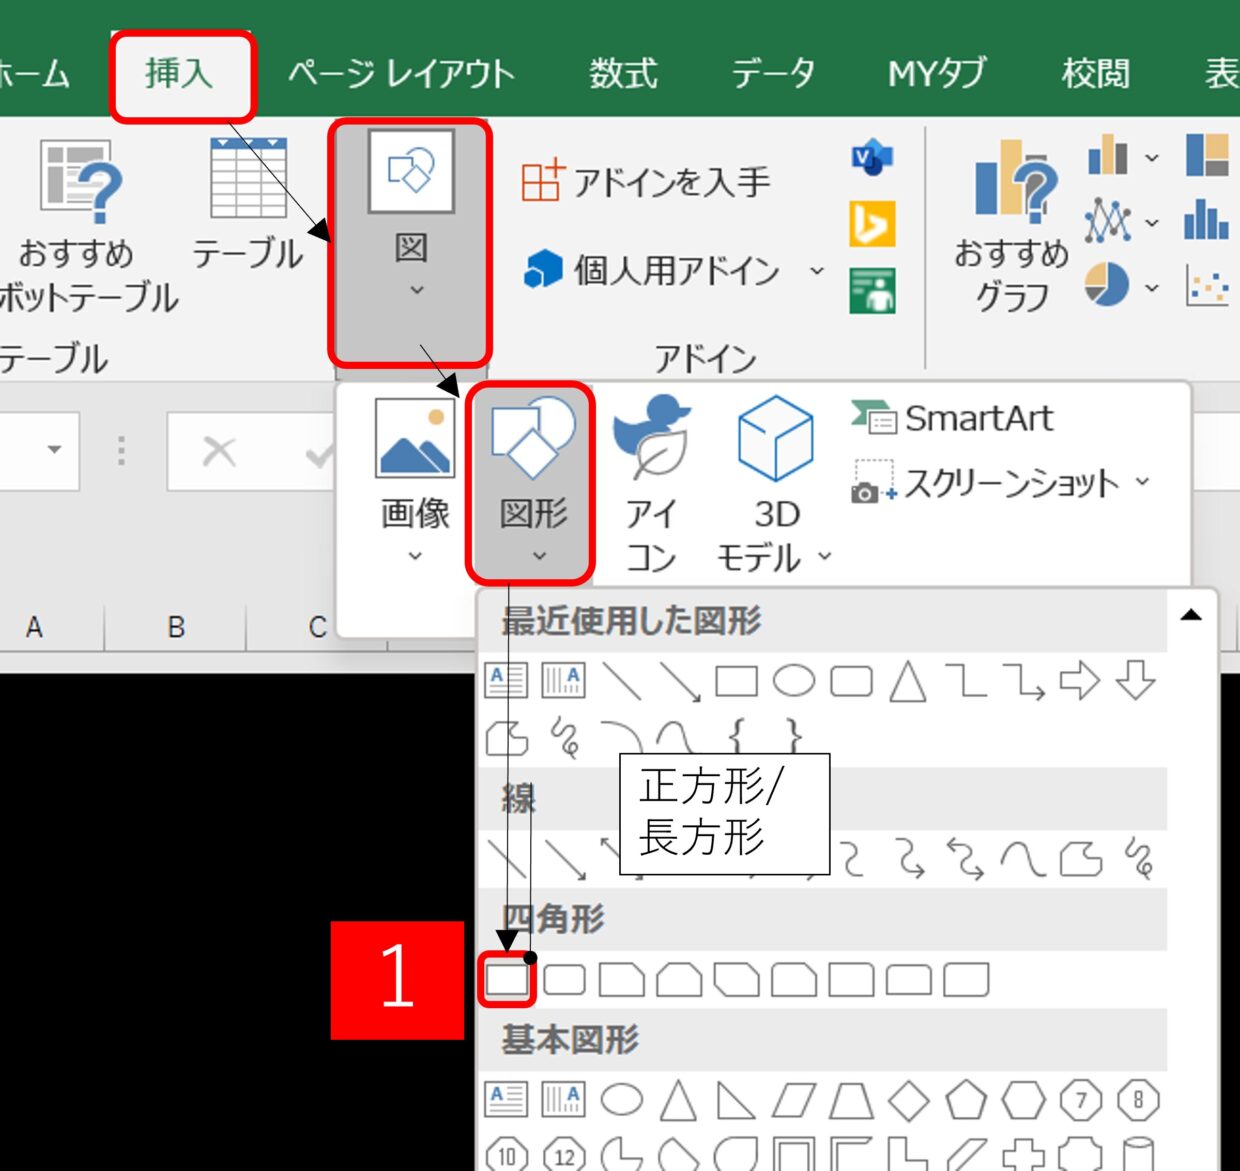Click column A header
This screenshot has width=1240, height=1171.
pos(34,627)
